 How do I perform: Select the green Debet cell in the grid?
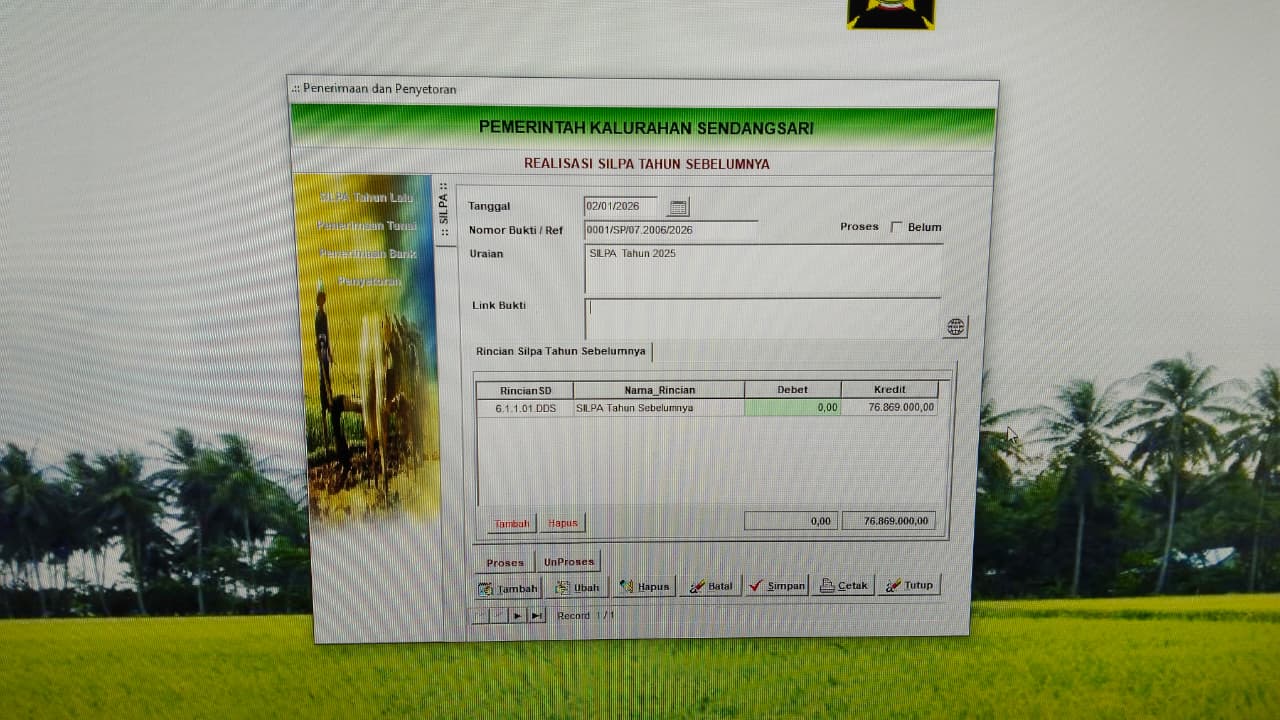tap(792, 408)
